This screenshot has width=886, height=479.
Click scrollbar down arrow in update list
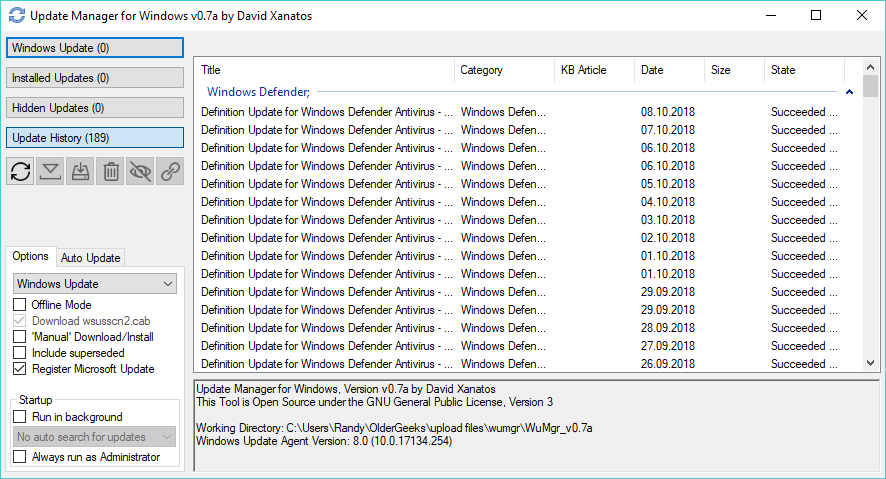point(871,363)
